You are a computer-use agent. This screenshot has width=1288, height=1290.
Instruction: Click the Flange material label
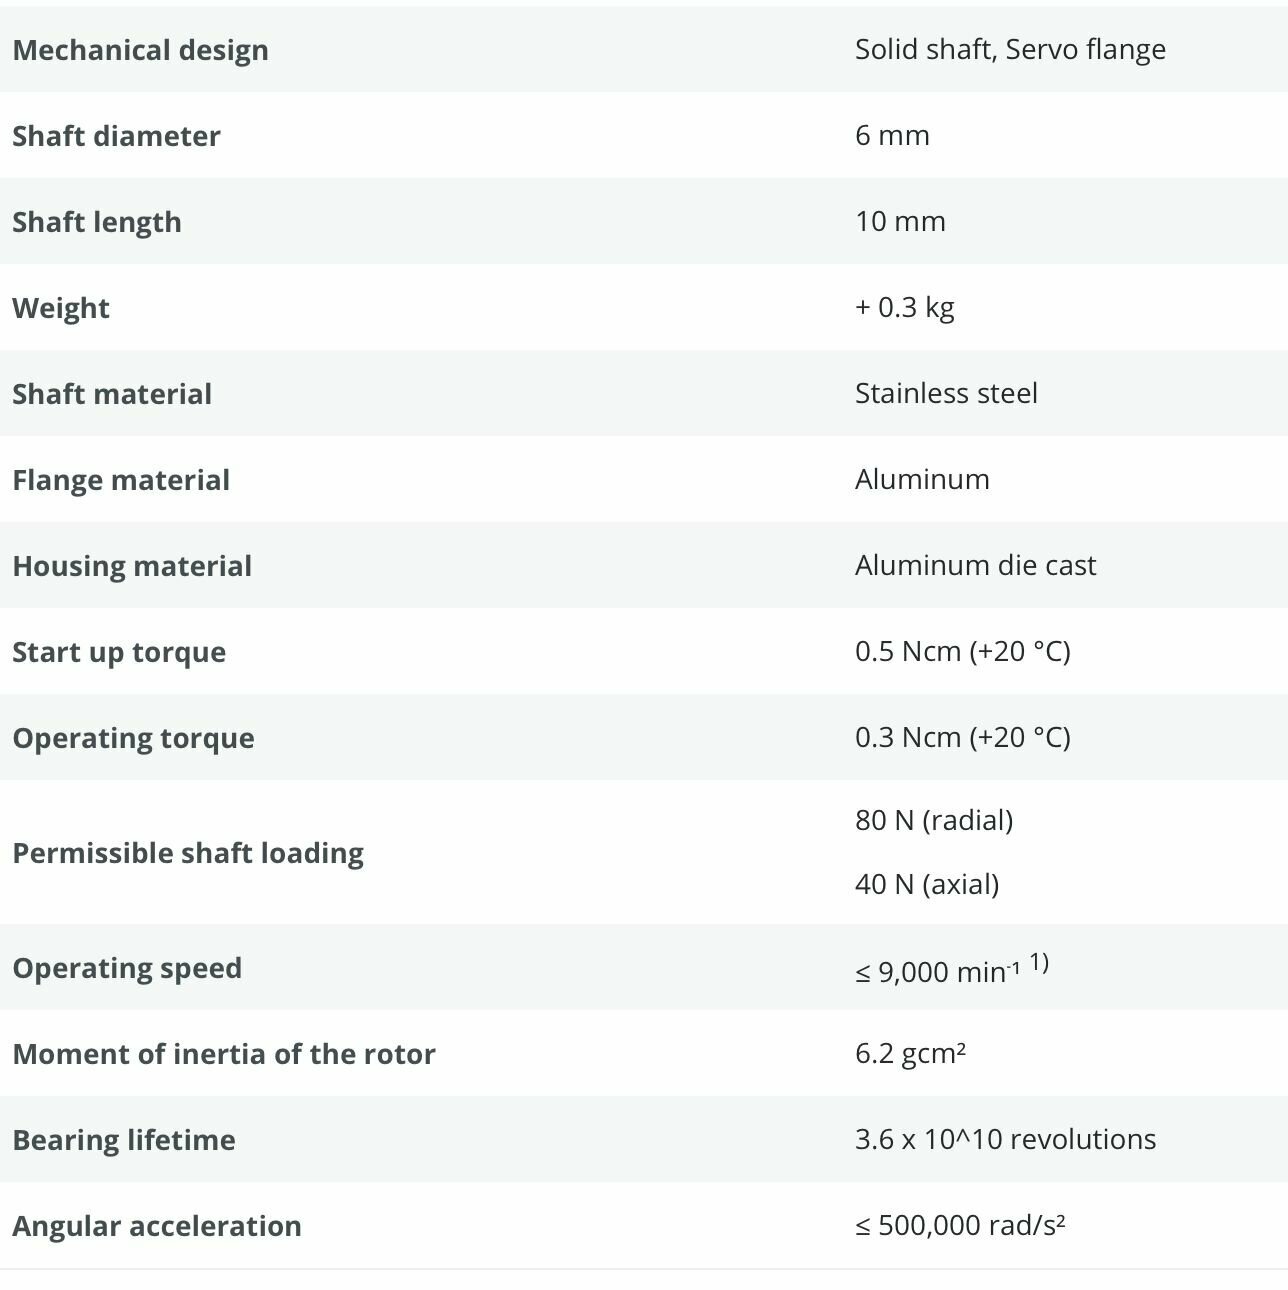coord(121,480)
